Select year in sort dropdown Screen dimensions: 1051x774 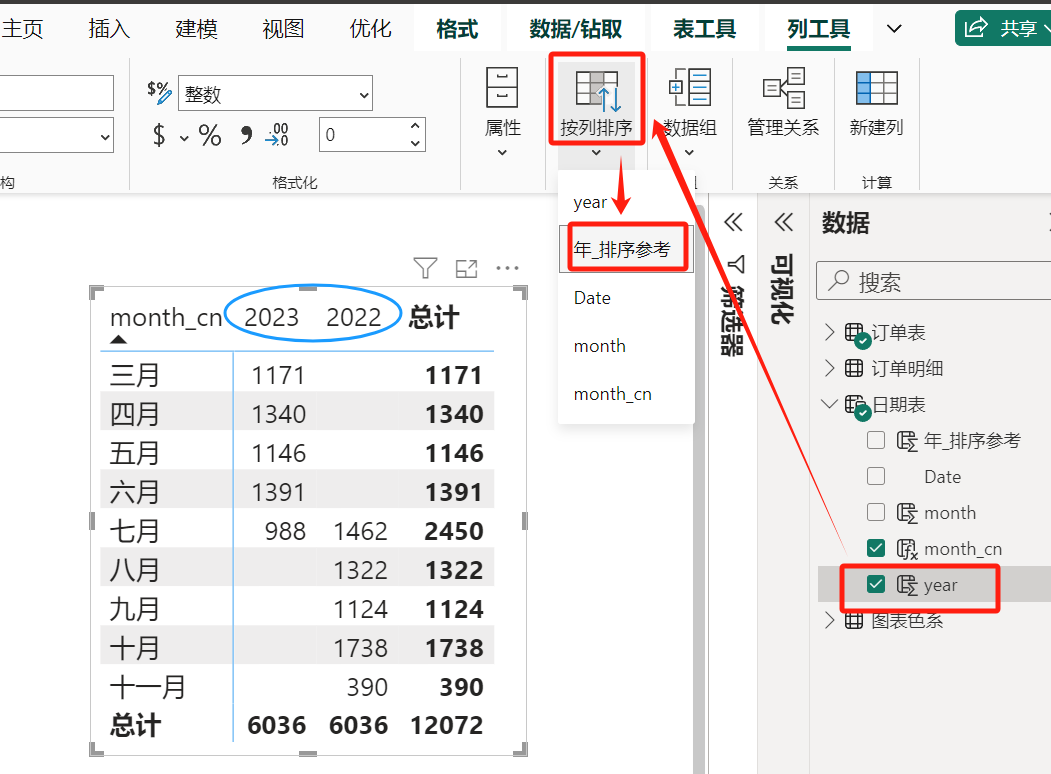(x=626, y=202)
